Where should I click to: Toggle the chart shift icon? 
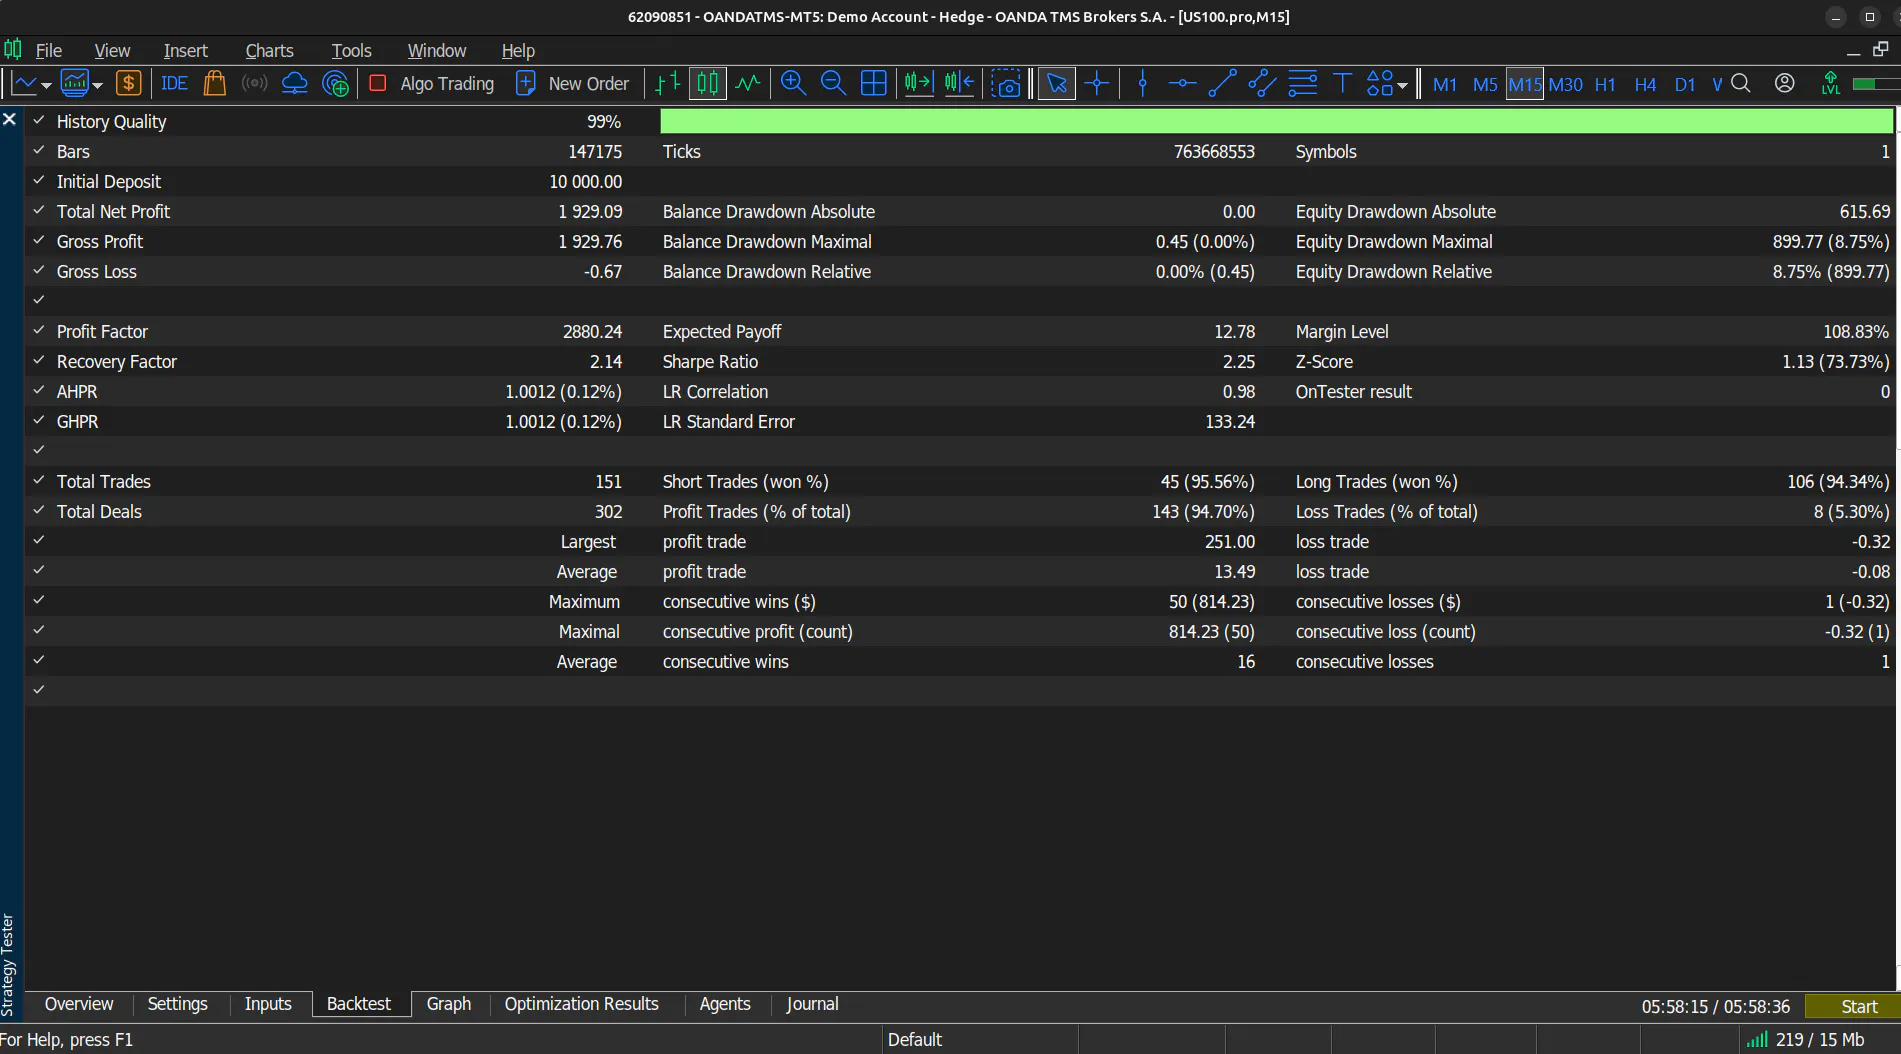[959, 84]
